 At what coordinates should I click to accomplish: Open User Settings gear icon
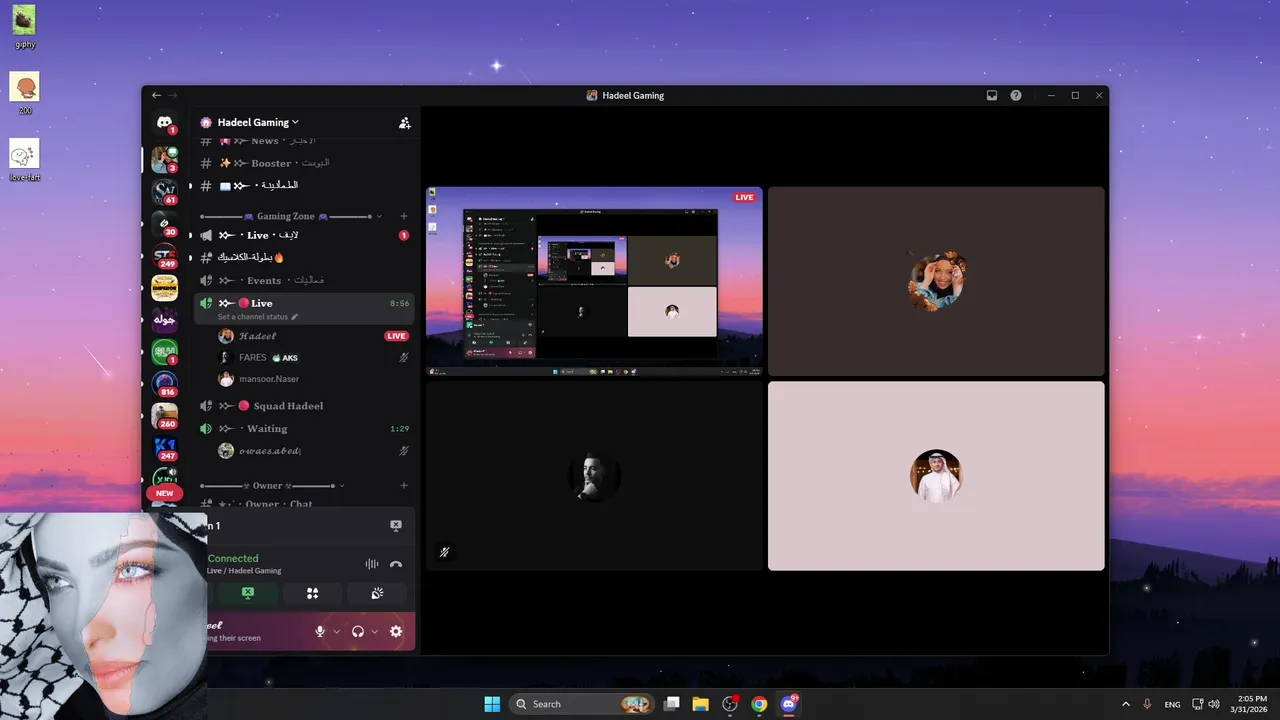pyautogui.click(x=396, y=631)
